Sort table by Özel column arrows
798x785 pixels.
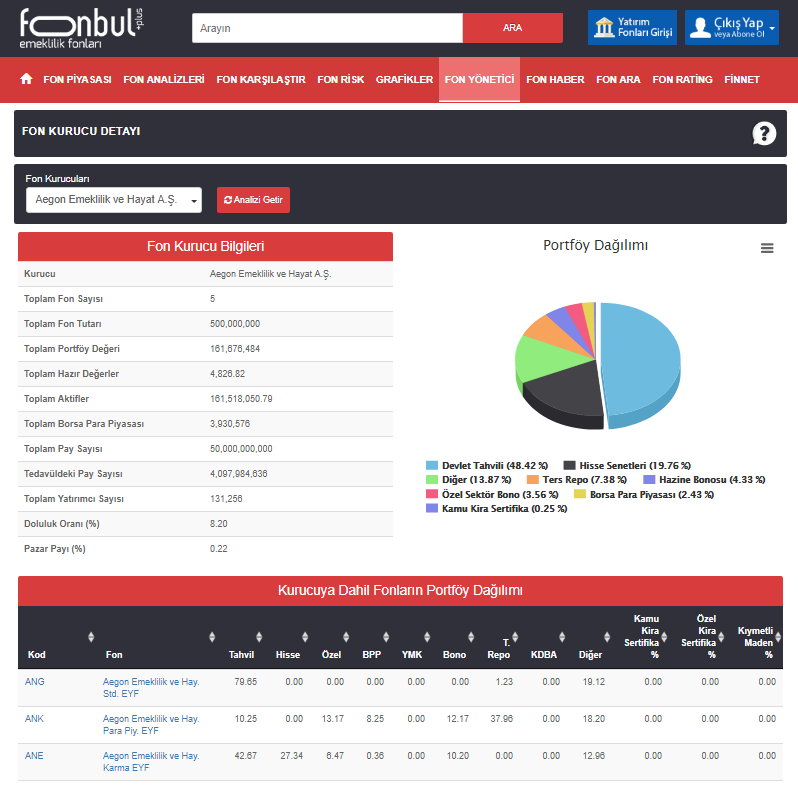pos(346,637)
